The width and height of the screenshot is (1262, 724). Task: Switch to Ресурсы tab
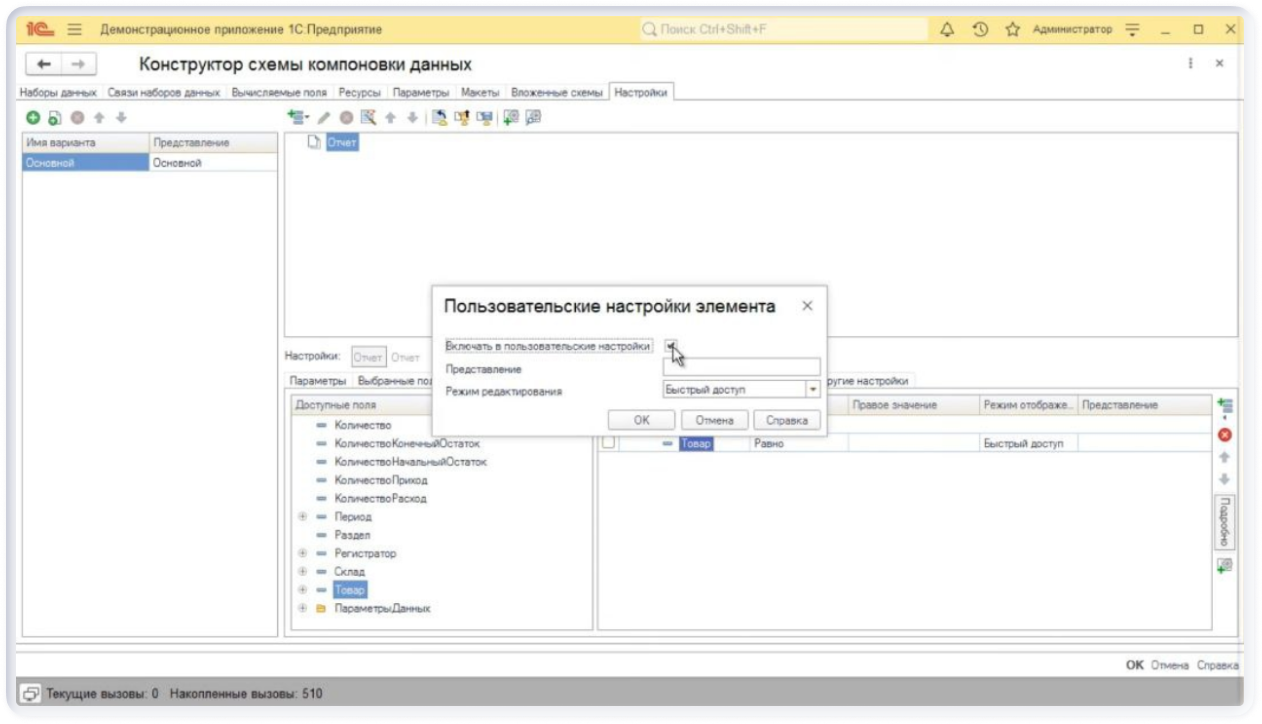(359, 93)
